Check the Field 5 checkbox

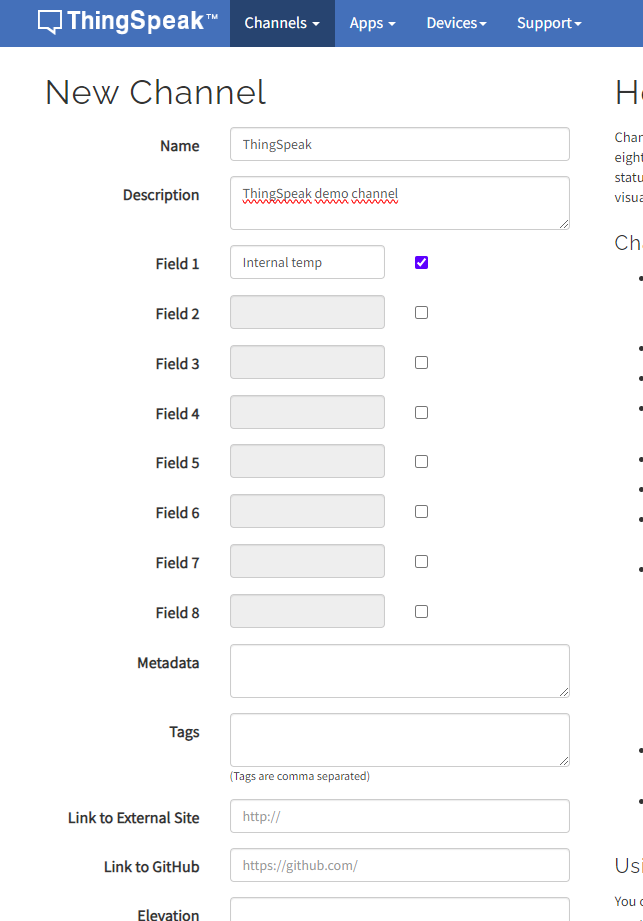tap(421, 462)
